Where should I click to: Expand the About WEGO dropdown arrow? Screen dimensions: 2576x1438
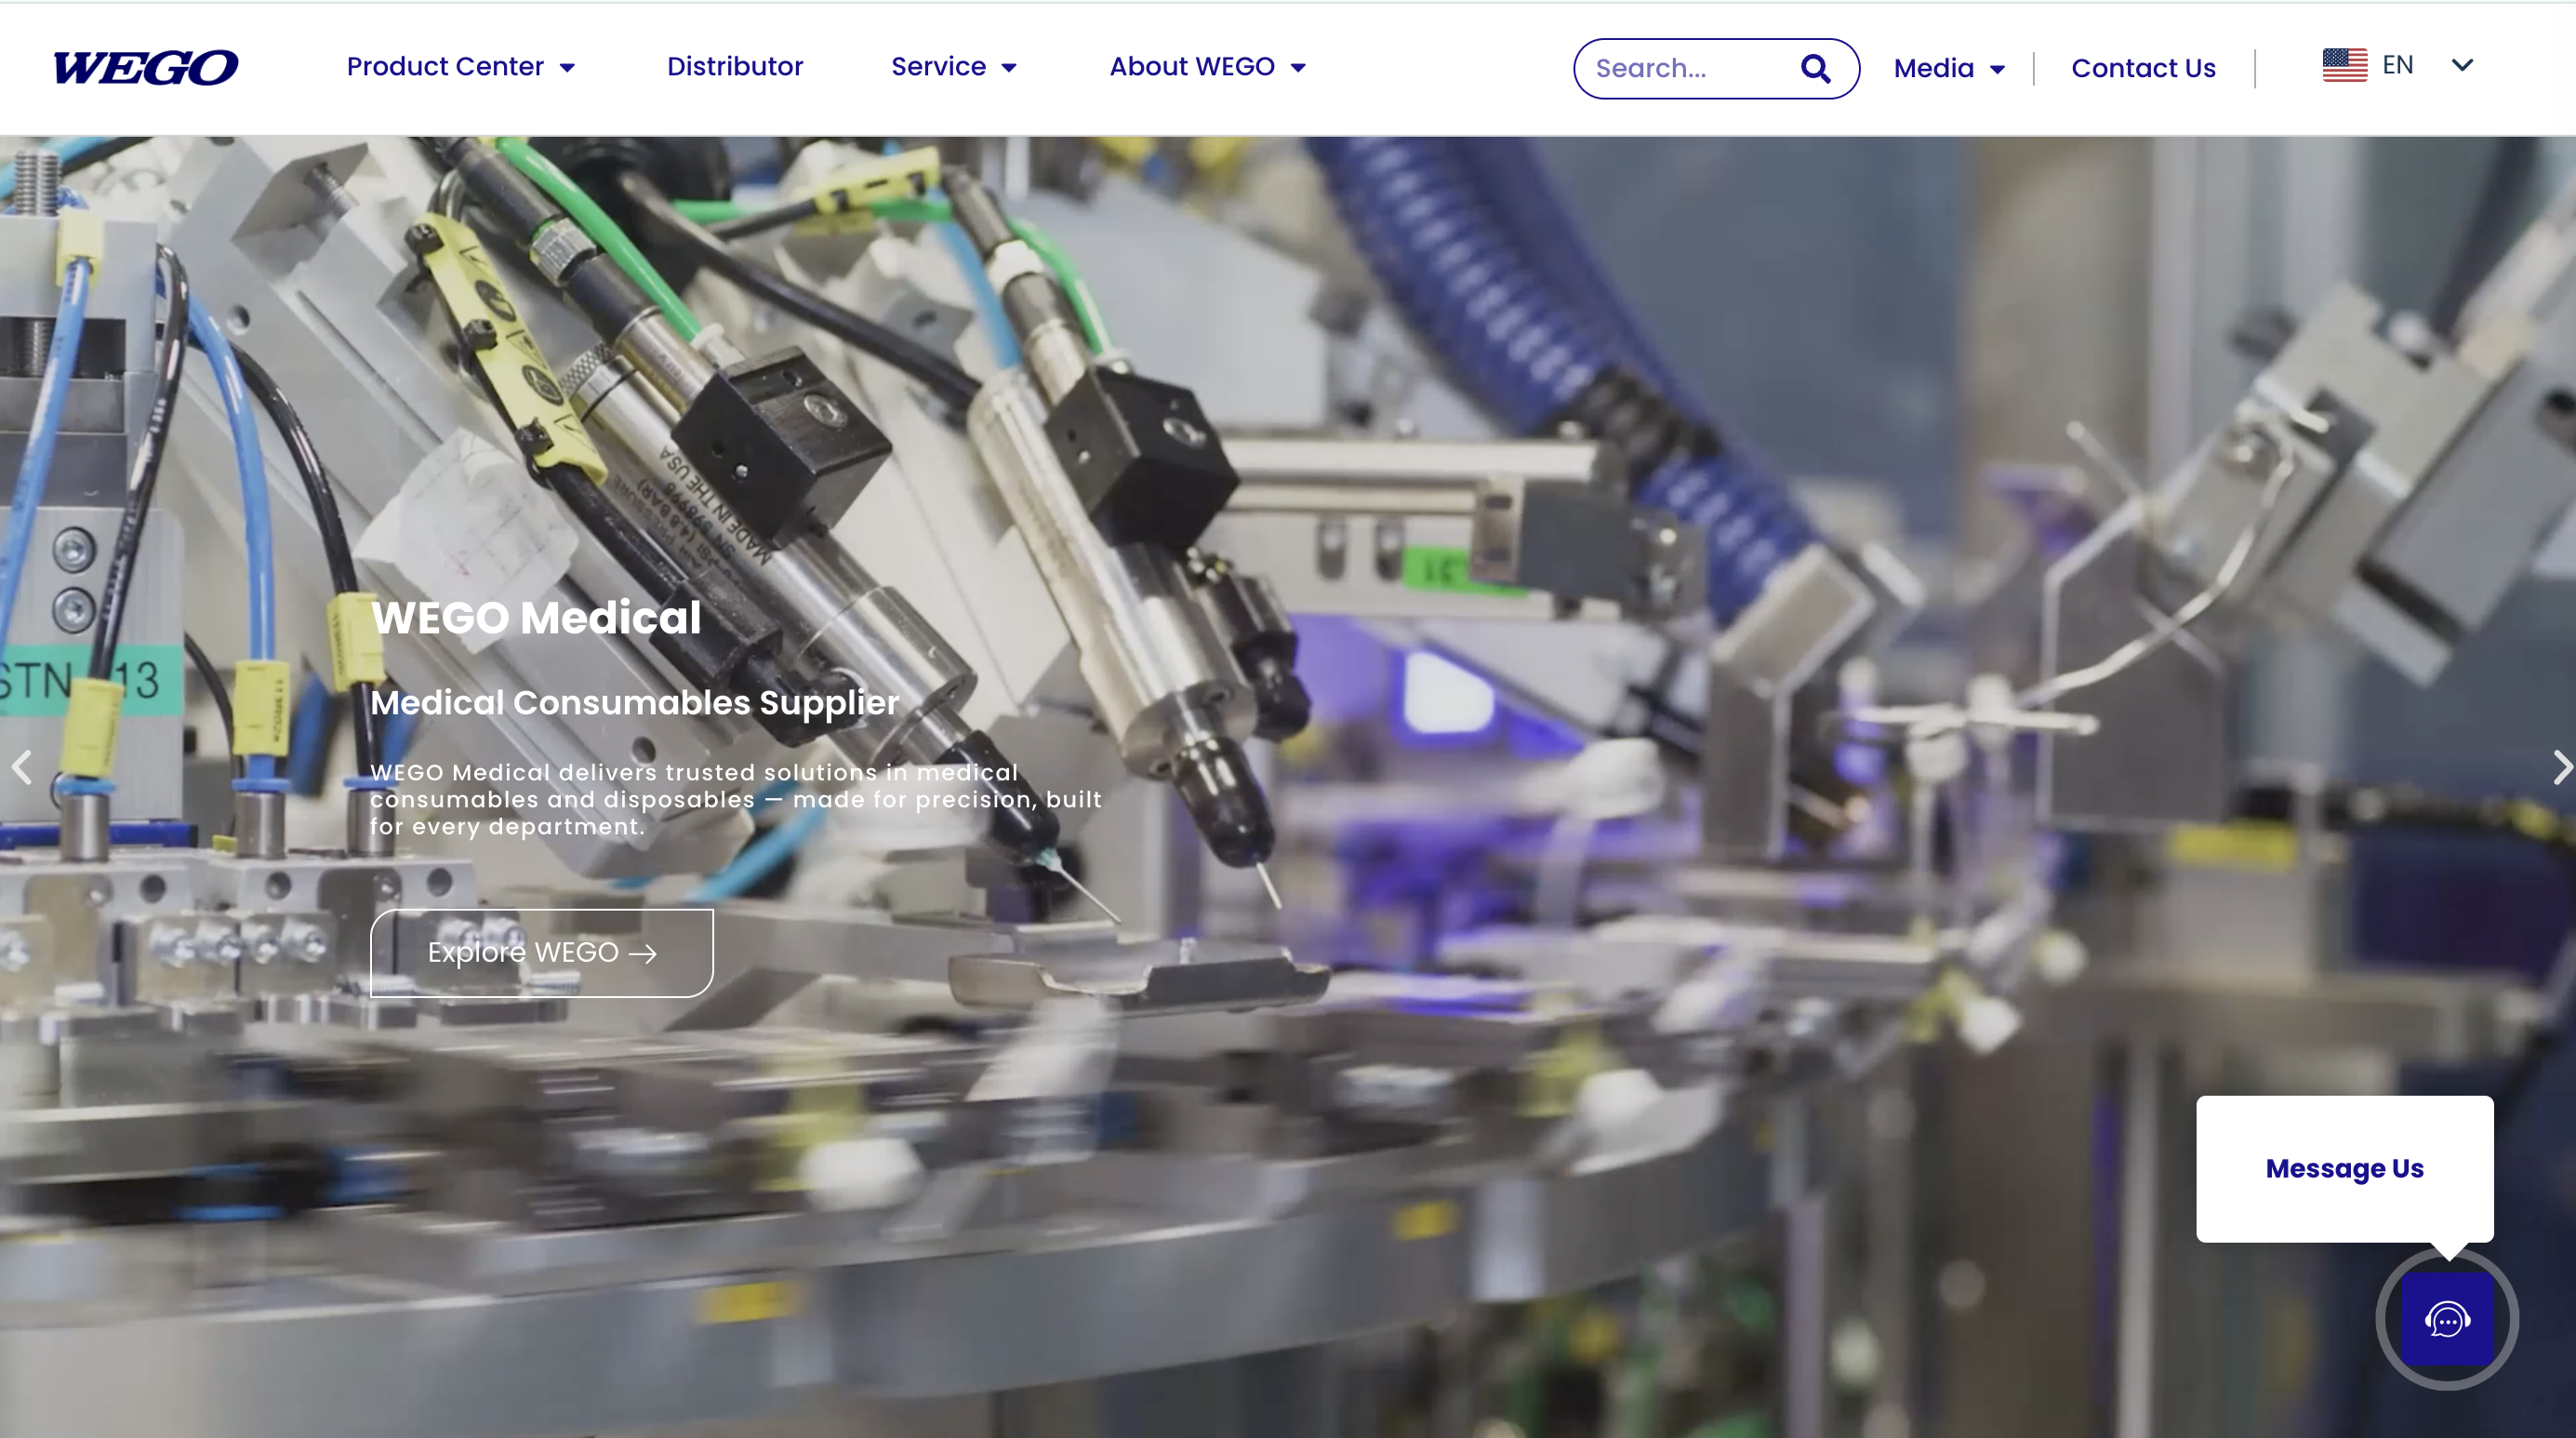(1298, 68)
